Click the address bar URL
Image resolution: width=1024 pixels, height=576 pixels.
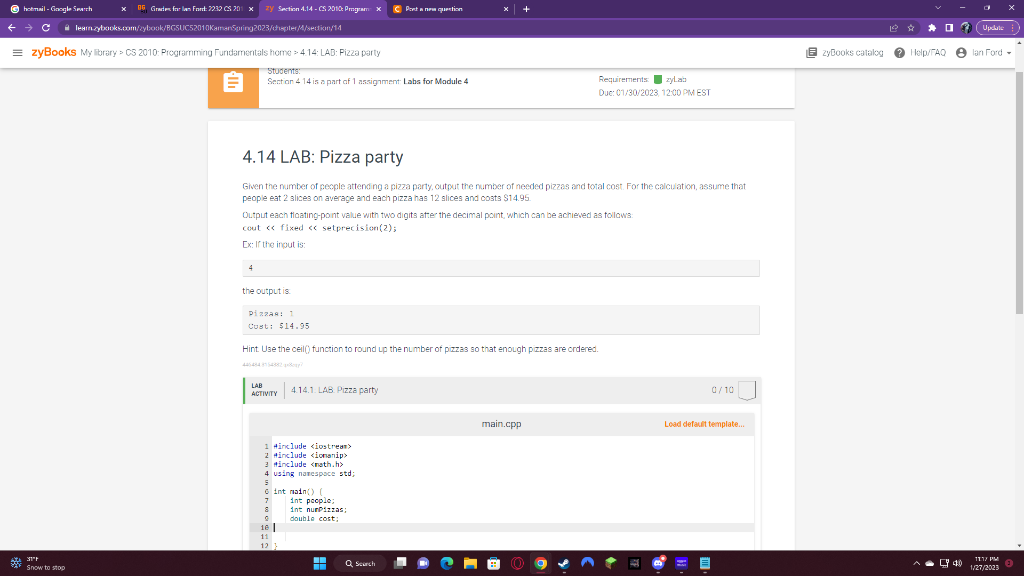pyautogui.click(x=208, y=28)
